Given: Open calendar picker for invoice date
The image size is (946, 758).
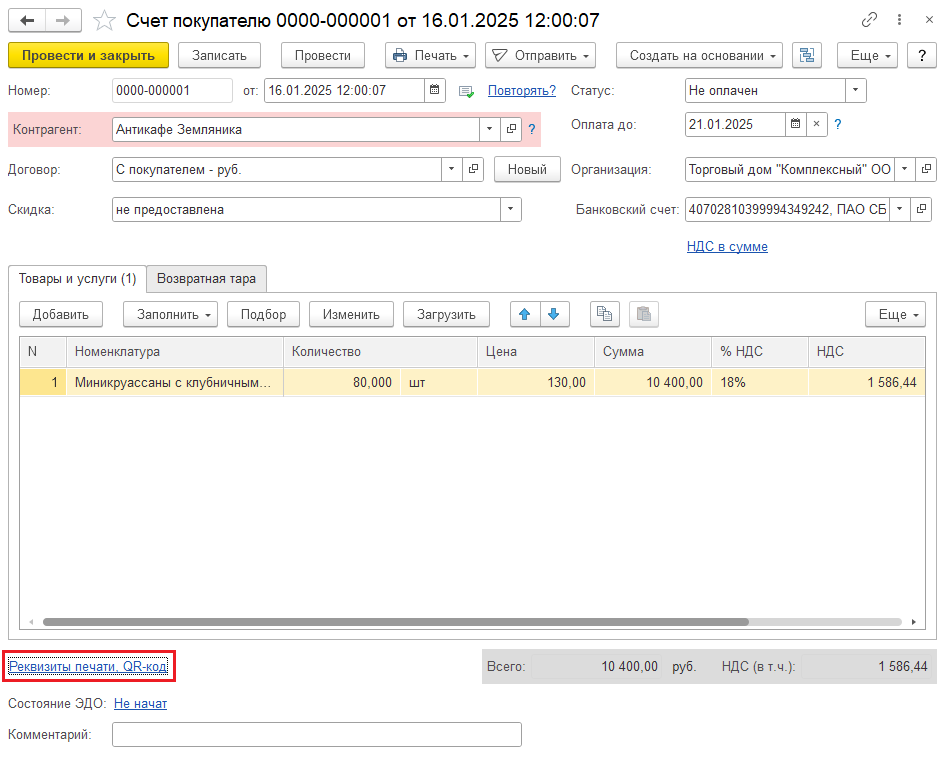Looking at the screenshot, I should point(434,91).
